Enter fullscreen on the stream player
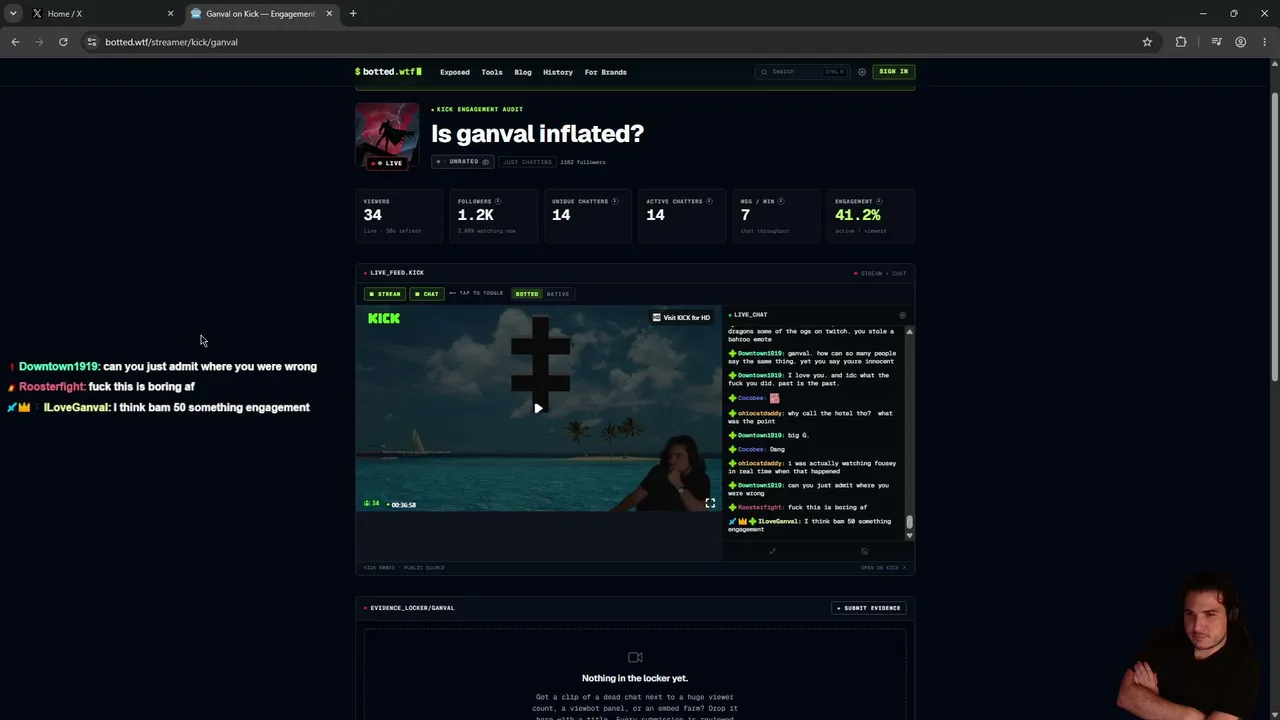This screenshot has height=720, width=1280. (x=710, y=503)
